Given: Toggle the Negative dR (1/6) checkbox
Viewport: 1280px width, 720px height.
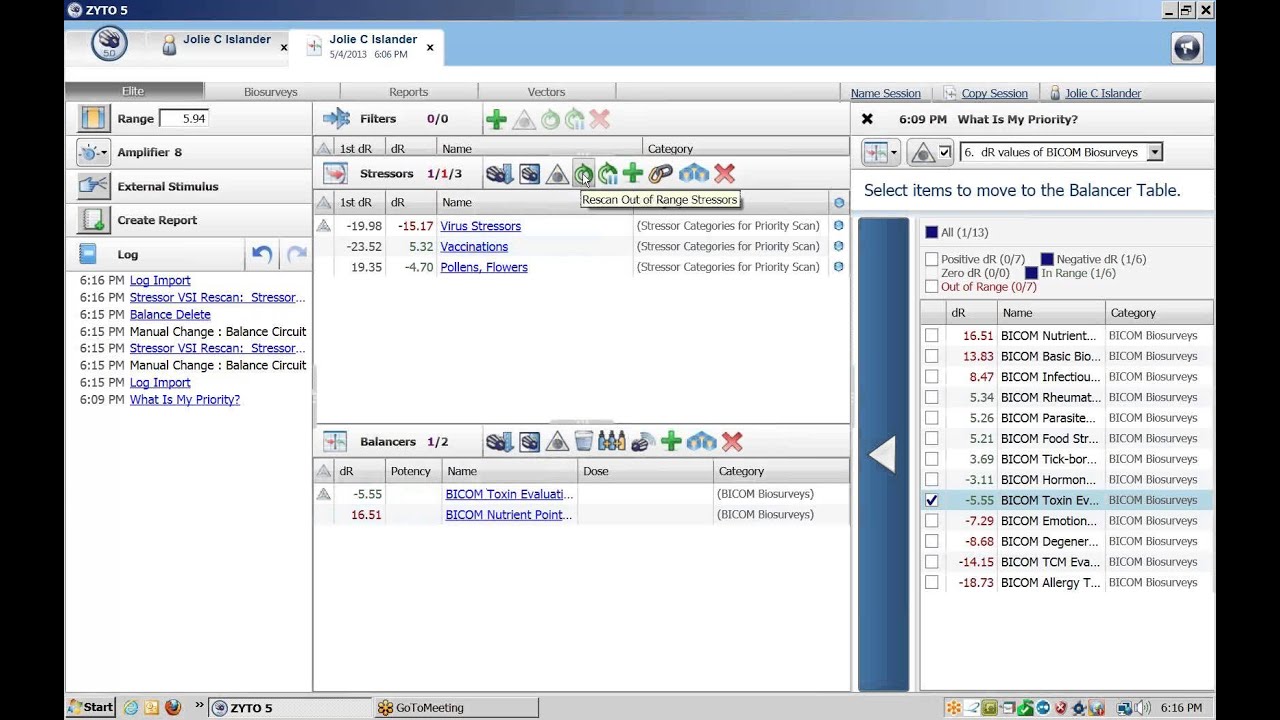Looking at the screenshot, I should (1047, 259).
